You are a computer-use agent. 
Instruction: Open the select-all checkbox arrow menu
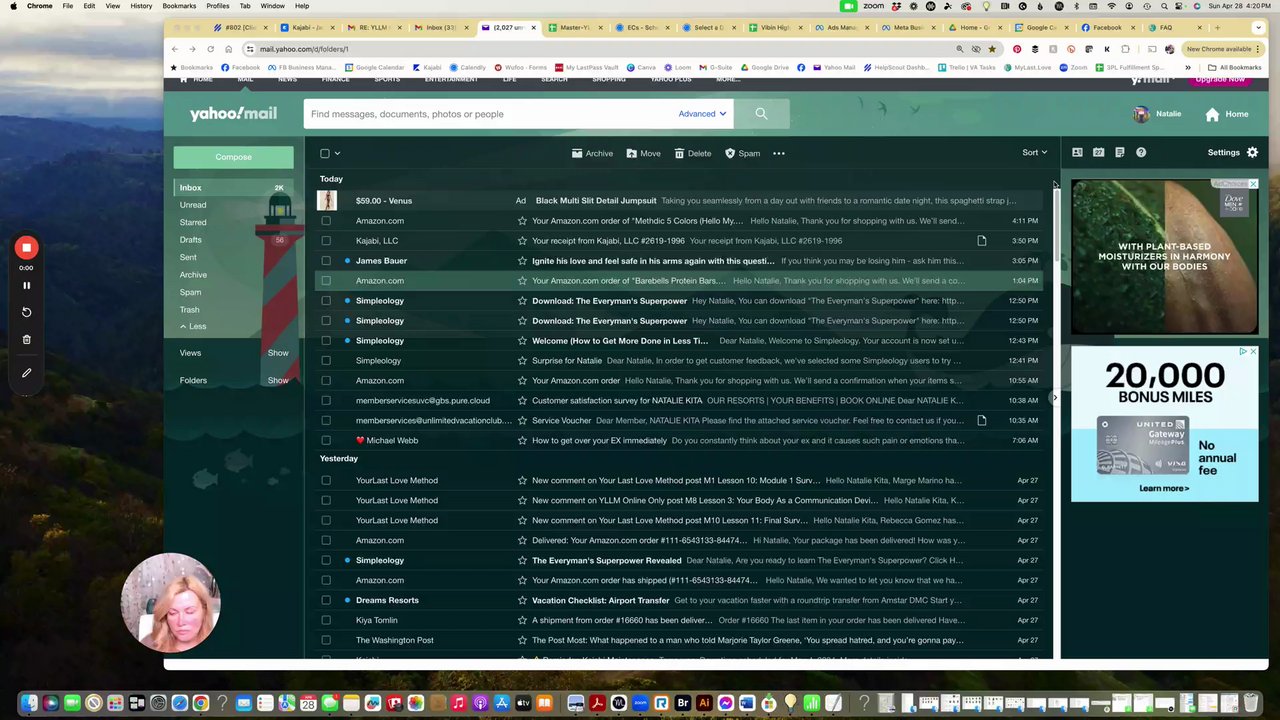pos(338,153)
